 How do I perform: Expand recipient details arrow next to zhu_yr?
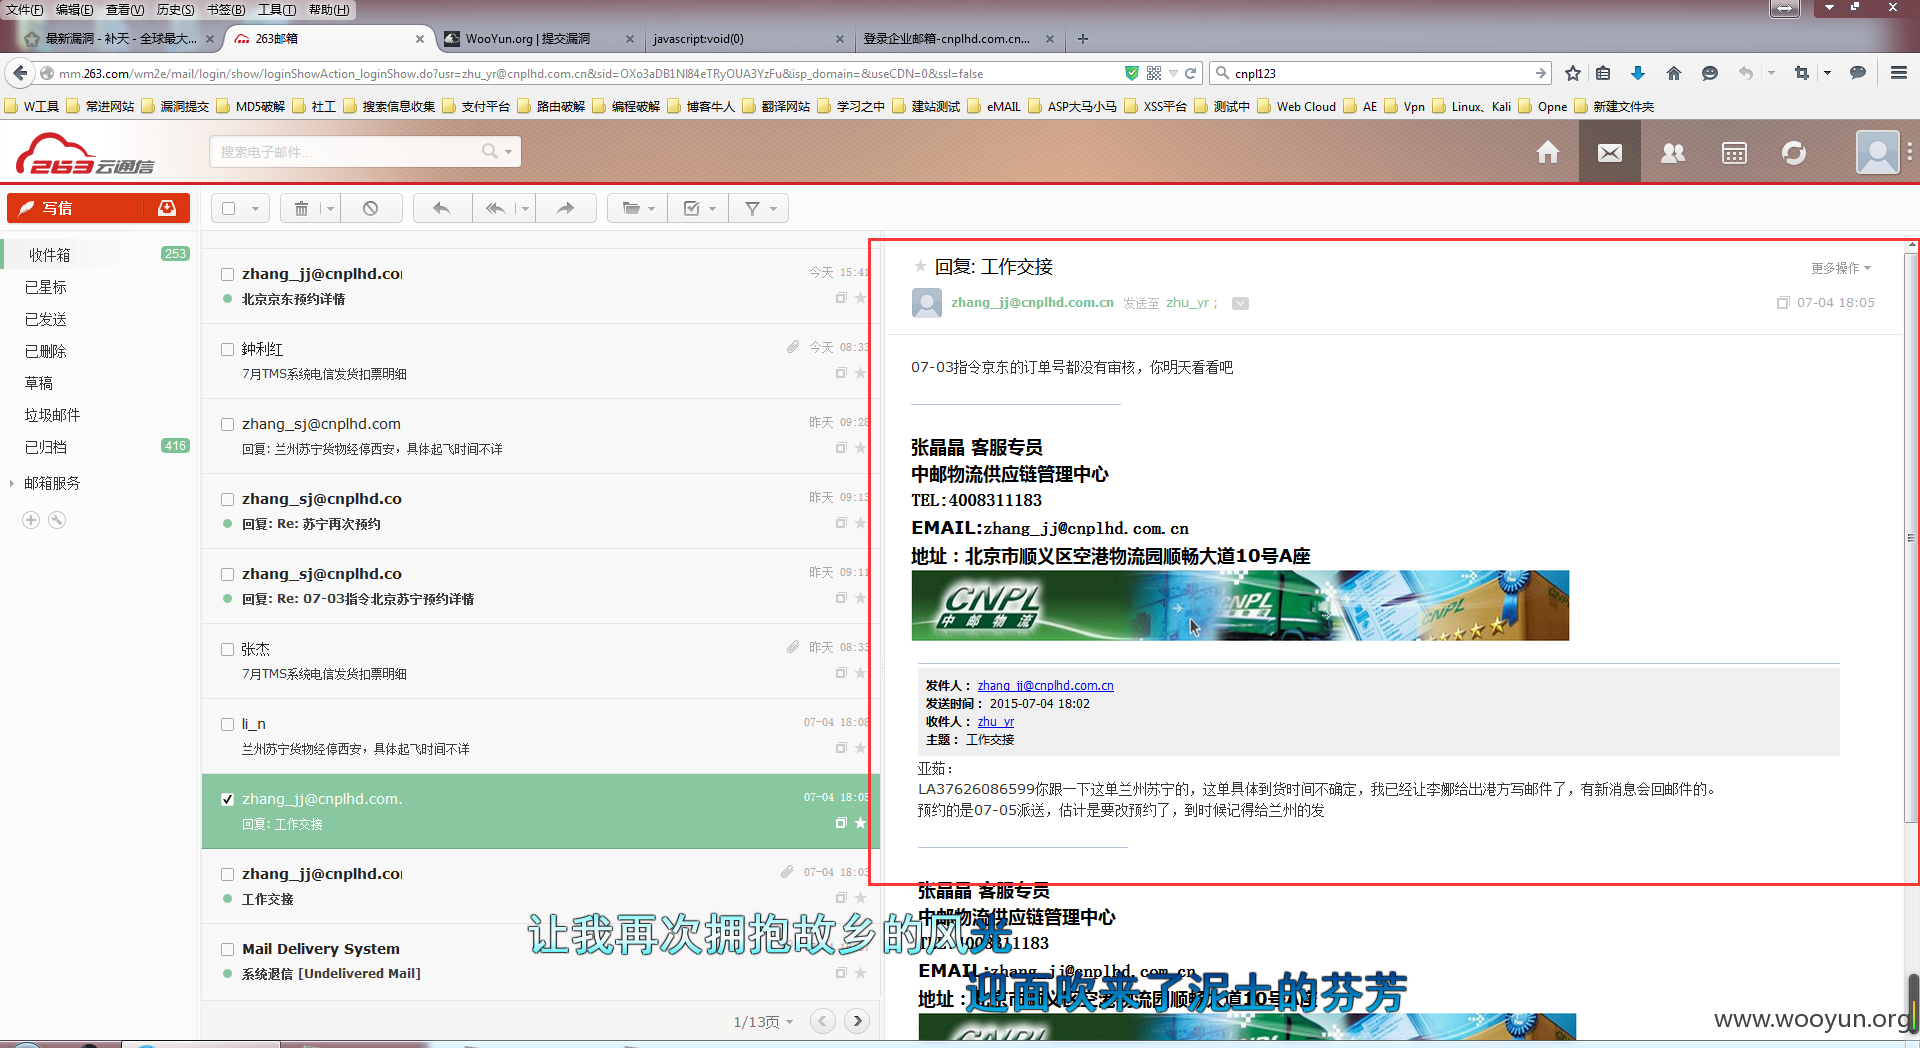(x=1240, y=303)
